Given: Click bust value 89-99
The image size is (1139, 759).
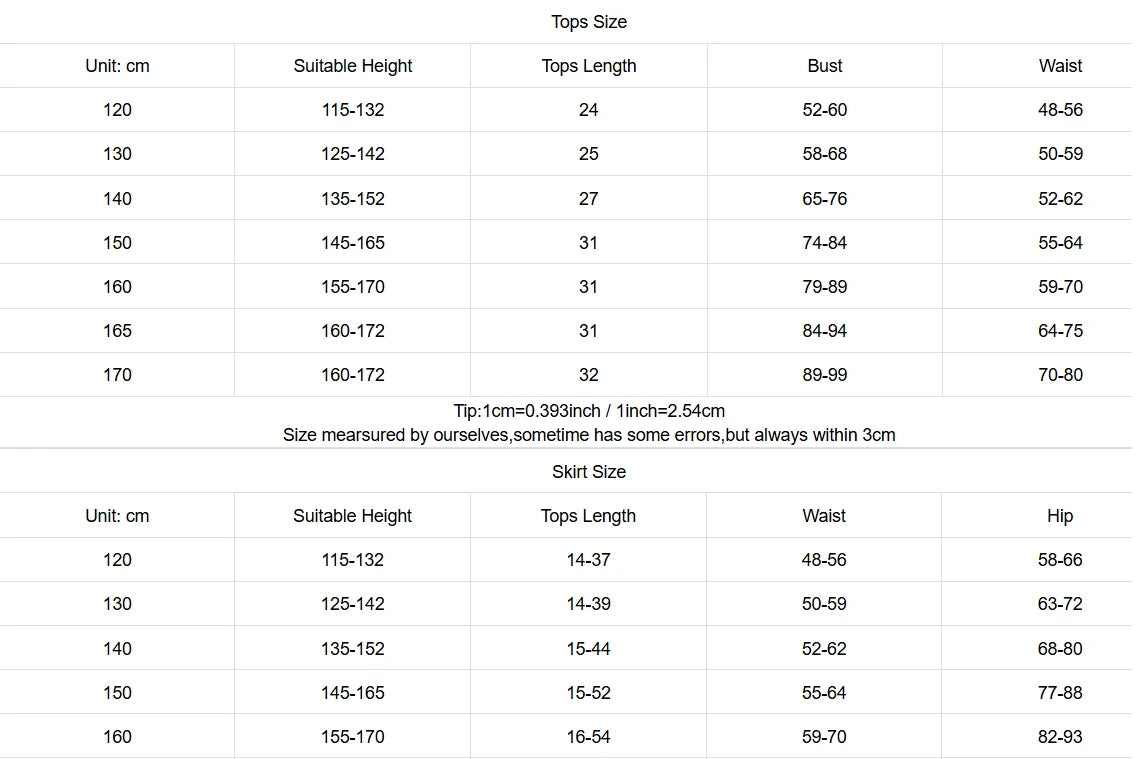Looking at the screenshot, I should (x=825, y=375).
